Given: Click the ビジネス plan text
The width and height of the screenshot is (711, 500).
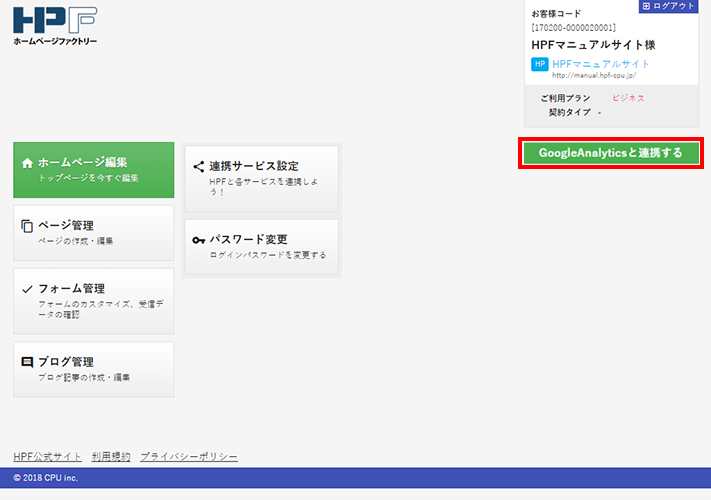Looking at the screenshot, I should (x=628, y=98).
